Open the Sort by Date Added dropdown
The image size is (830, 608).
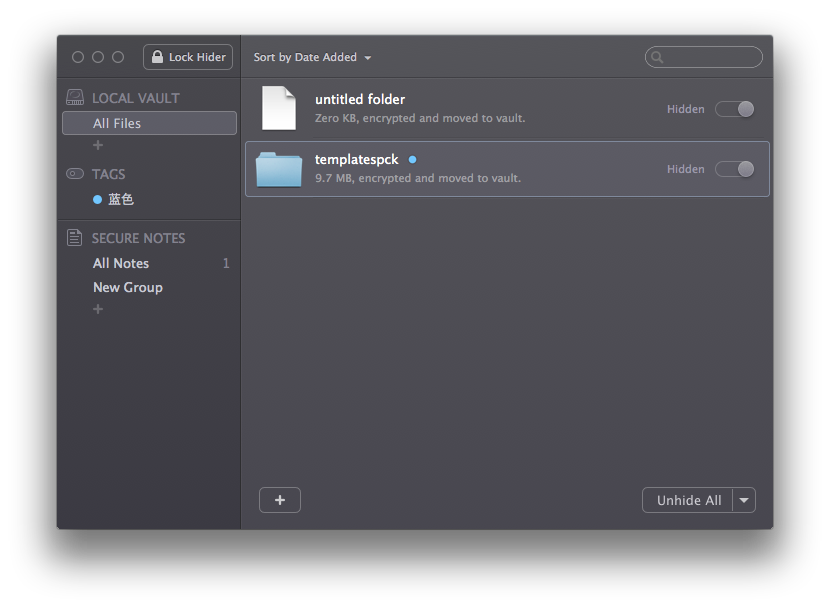[x=312, y=57]
